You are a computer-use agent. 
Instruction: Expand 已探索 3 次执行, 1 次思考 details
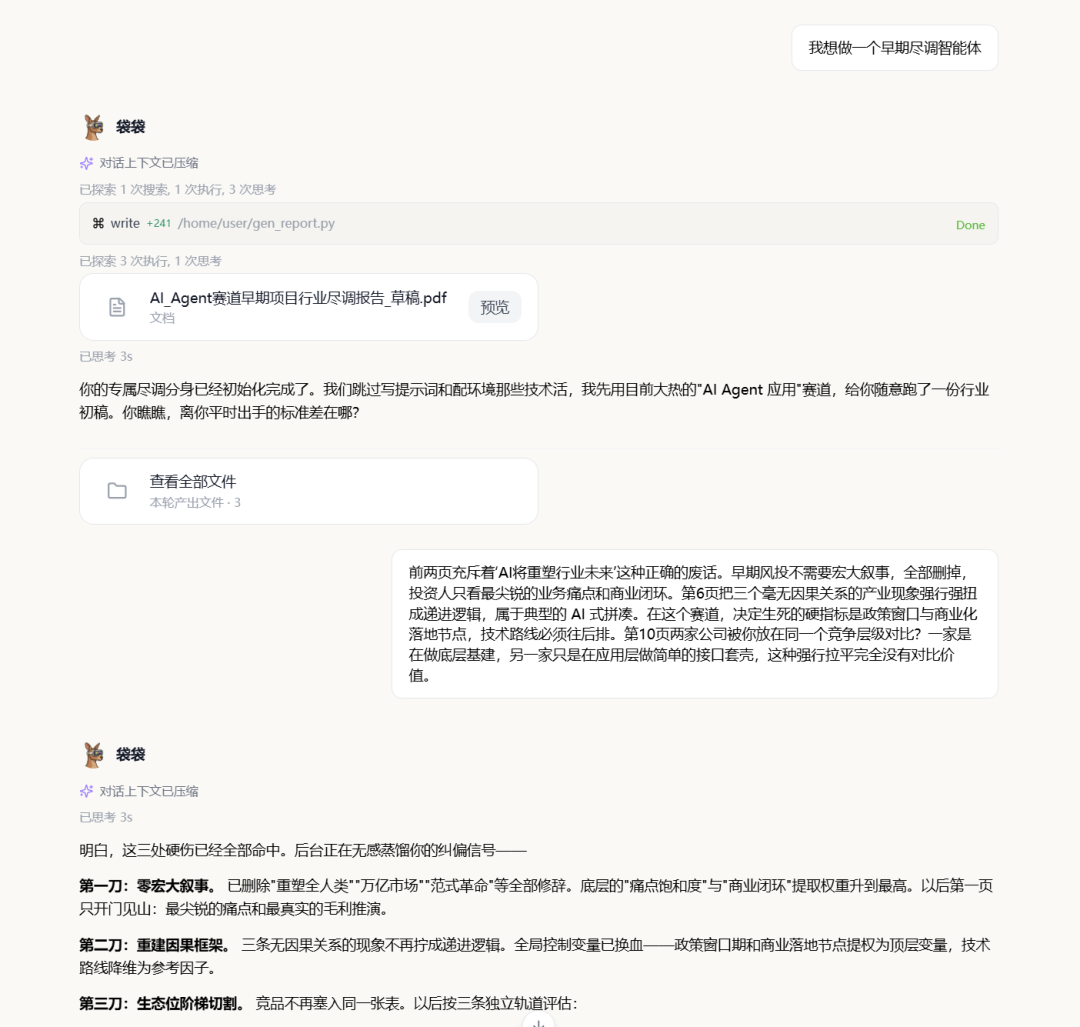point(150,261)
